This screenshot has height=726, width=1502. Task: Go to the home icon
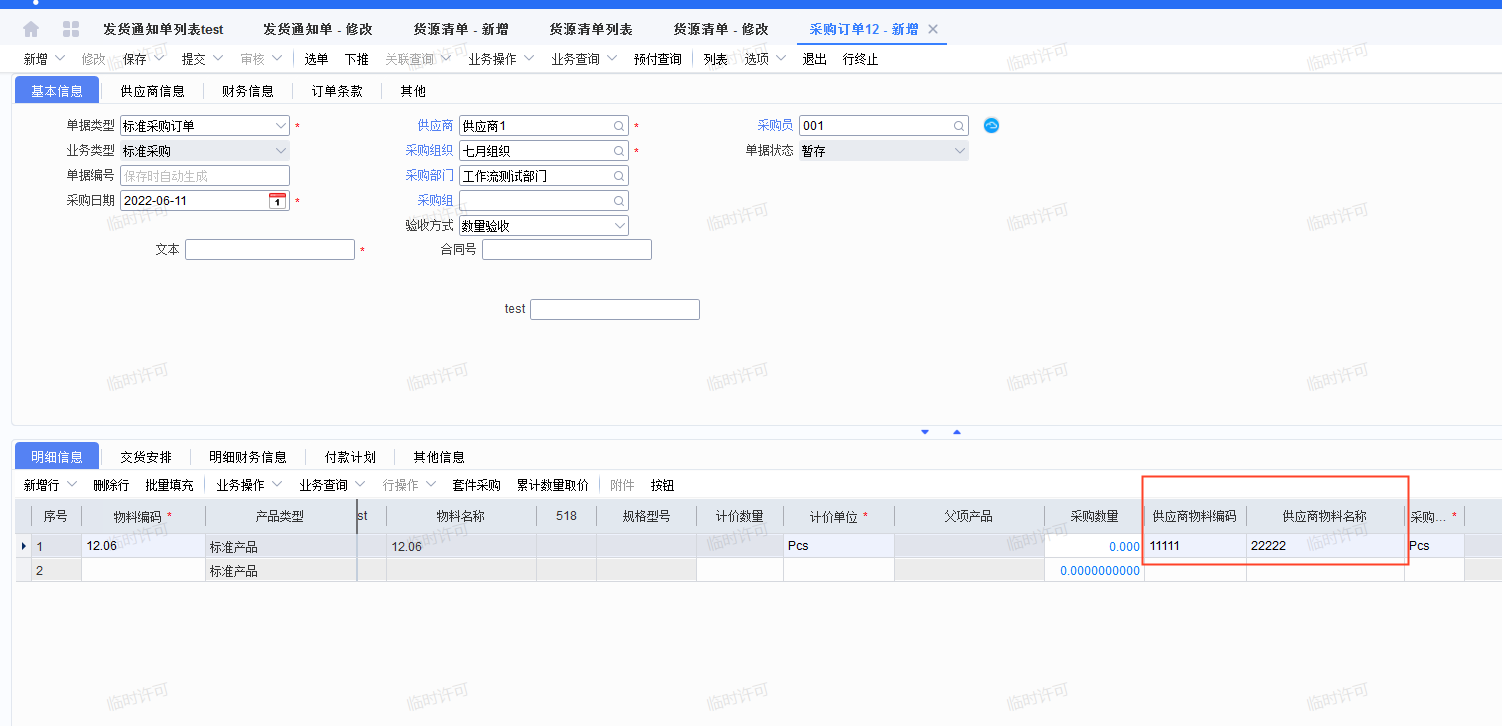pos(31,29)
